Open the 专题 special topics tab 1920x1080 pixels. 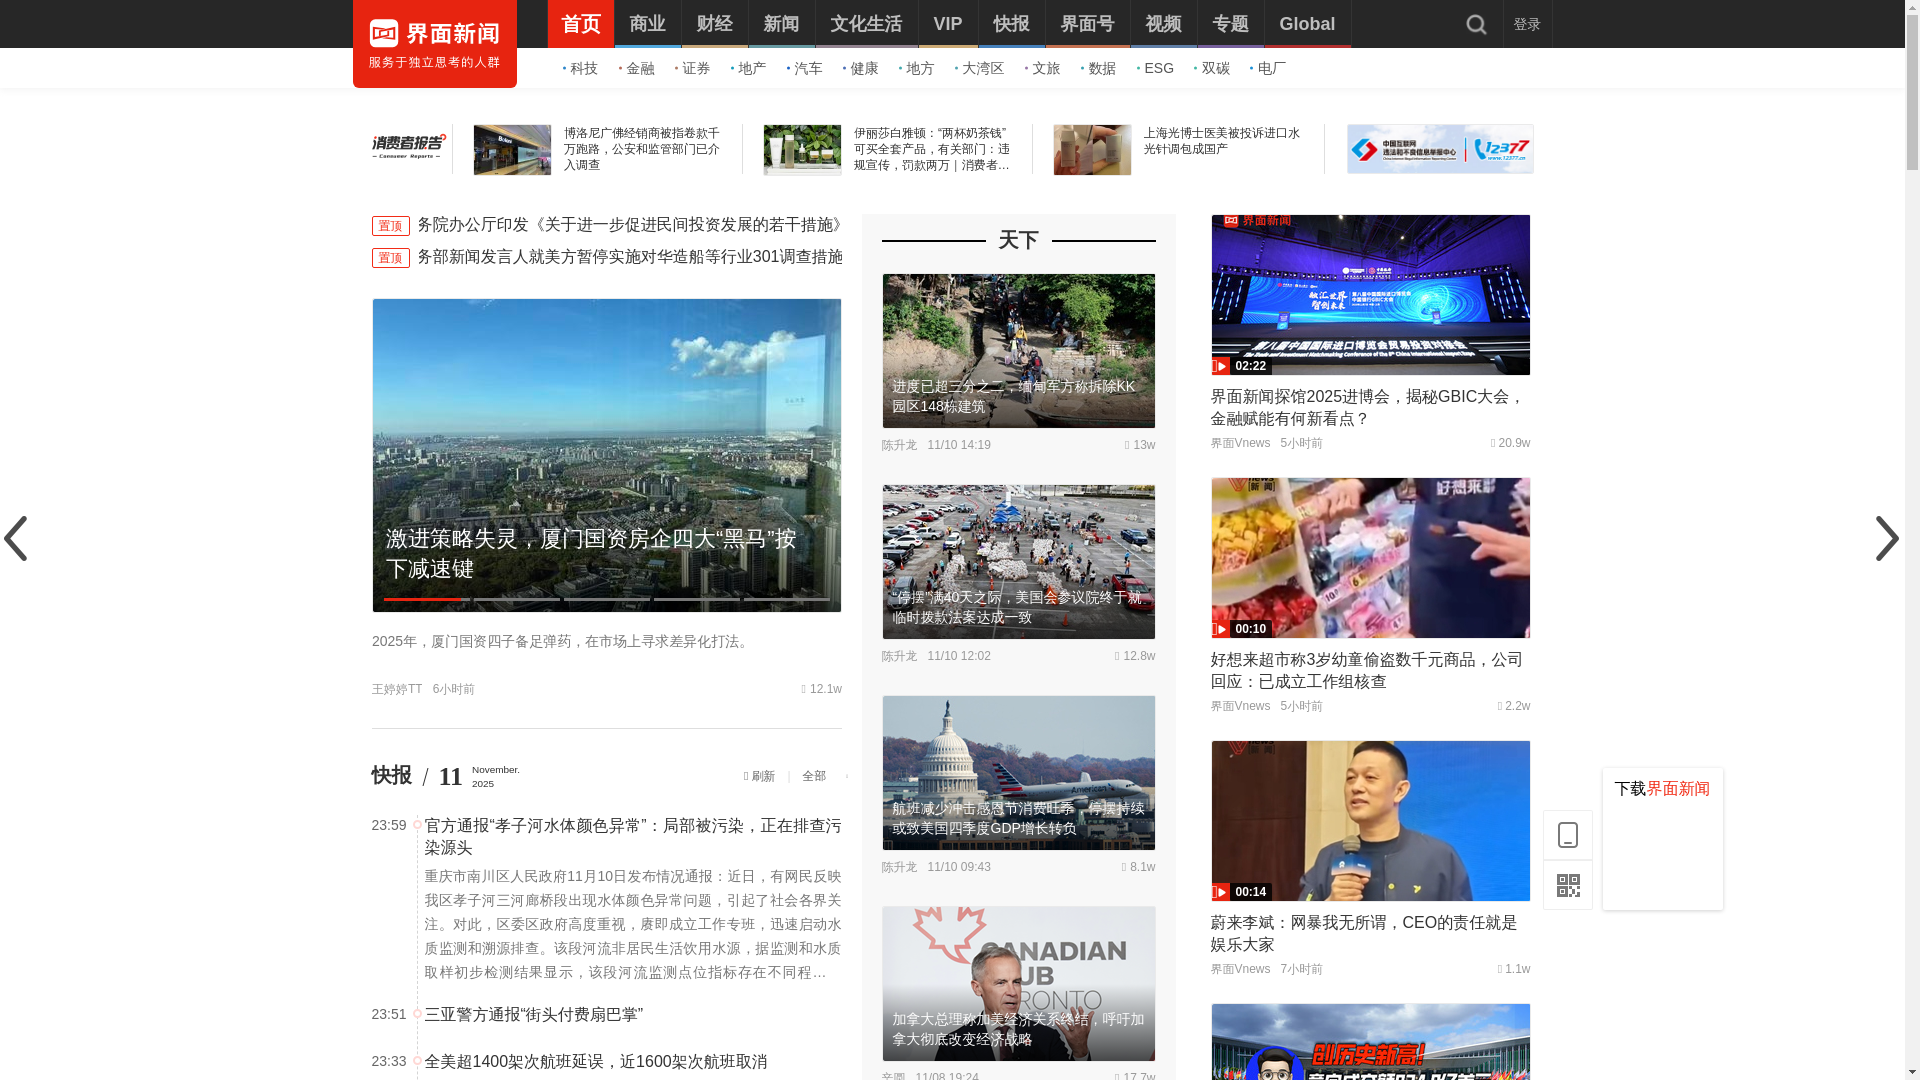tap(1231, 24)
